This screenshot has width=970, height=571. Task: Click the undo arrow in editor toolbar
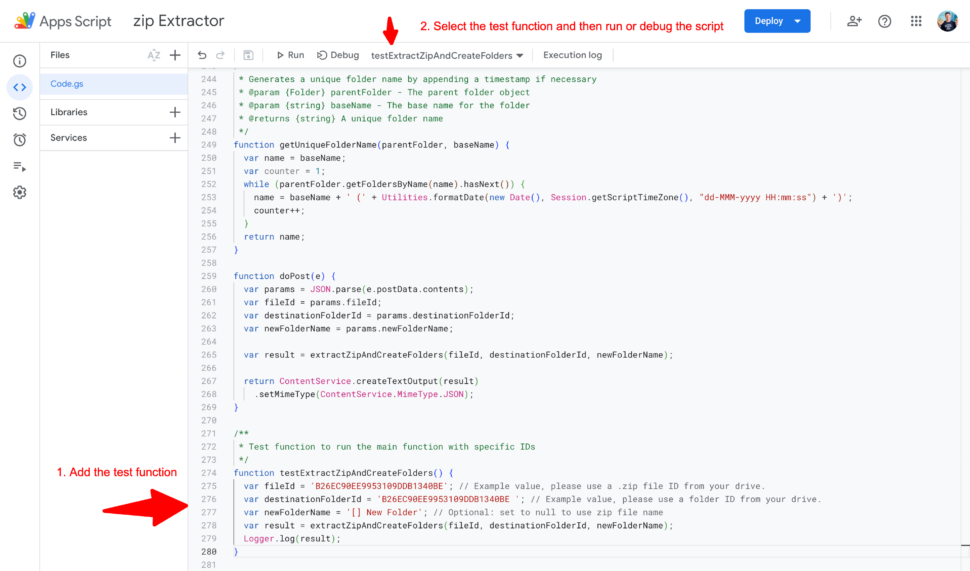(x=203, y=55)
